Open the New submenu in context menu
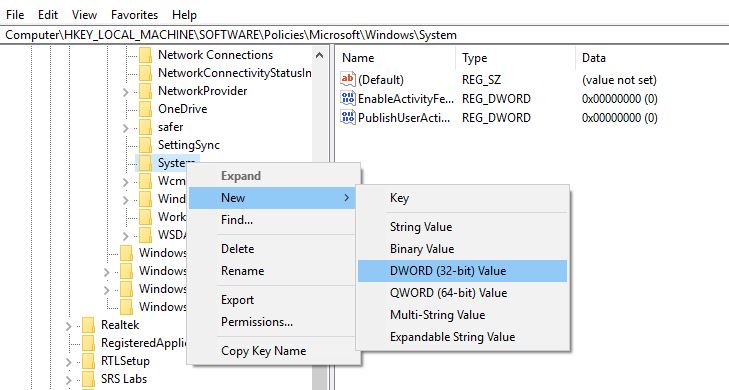The width and height of the screenshot is (729, 390). 273,198
